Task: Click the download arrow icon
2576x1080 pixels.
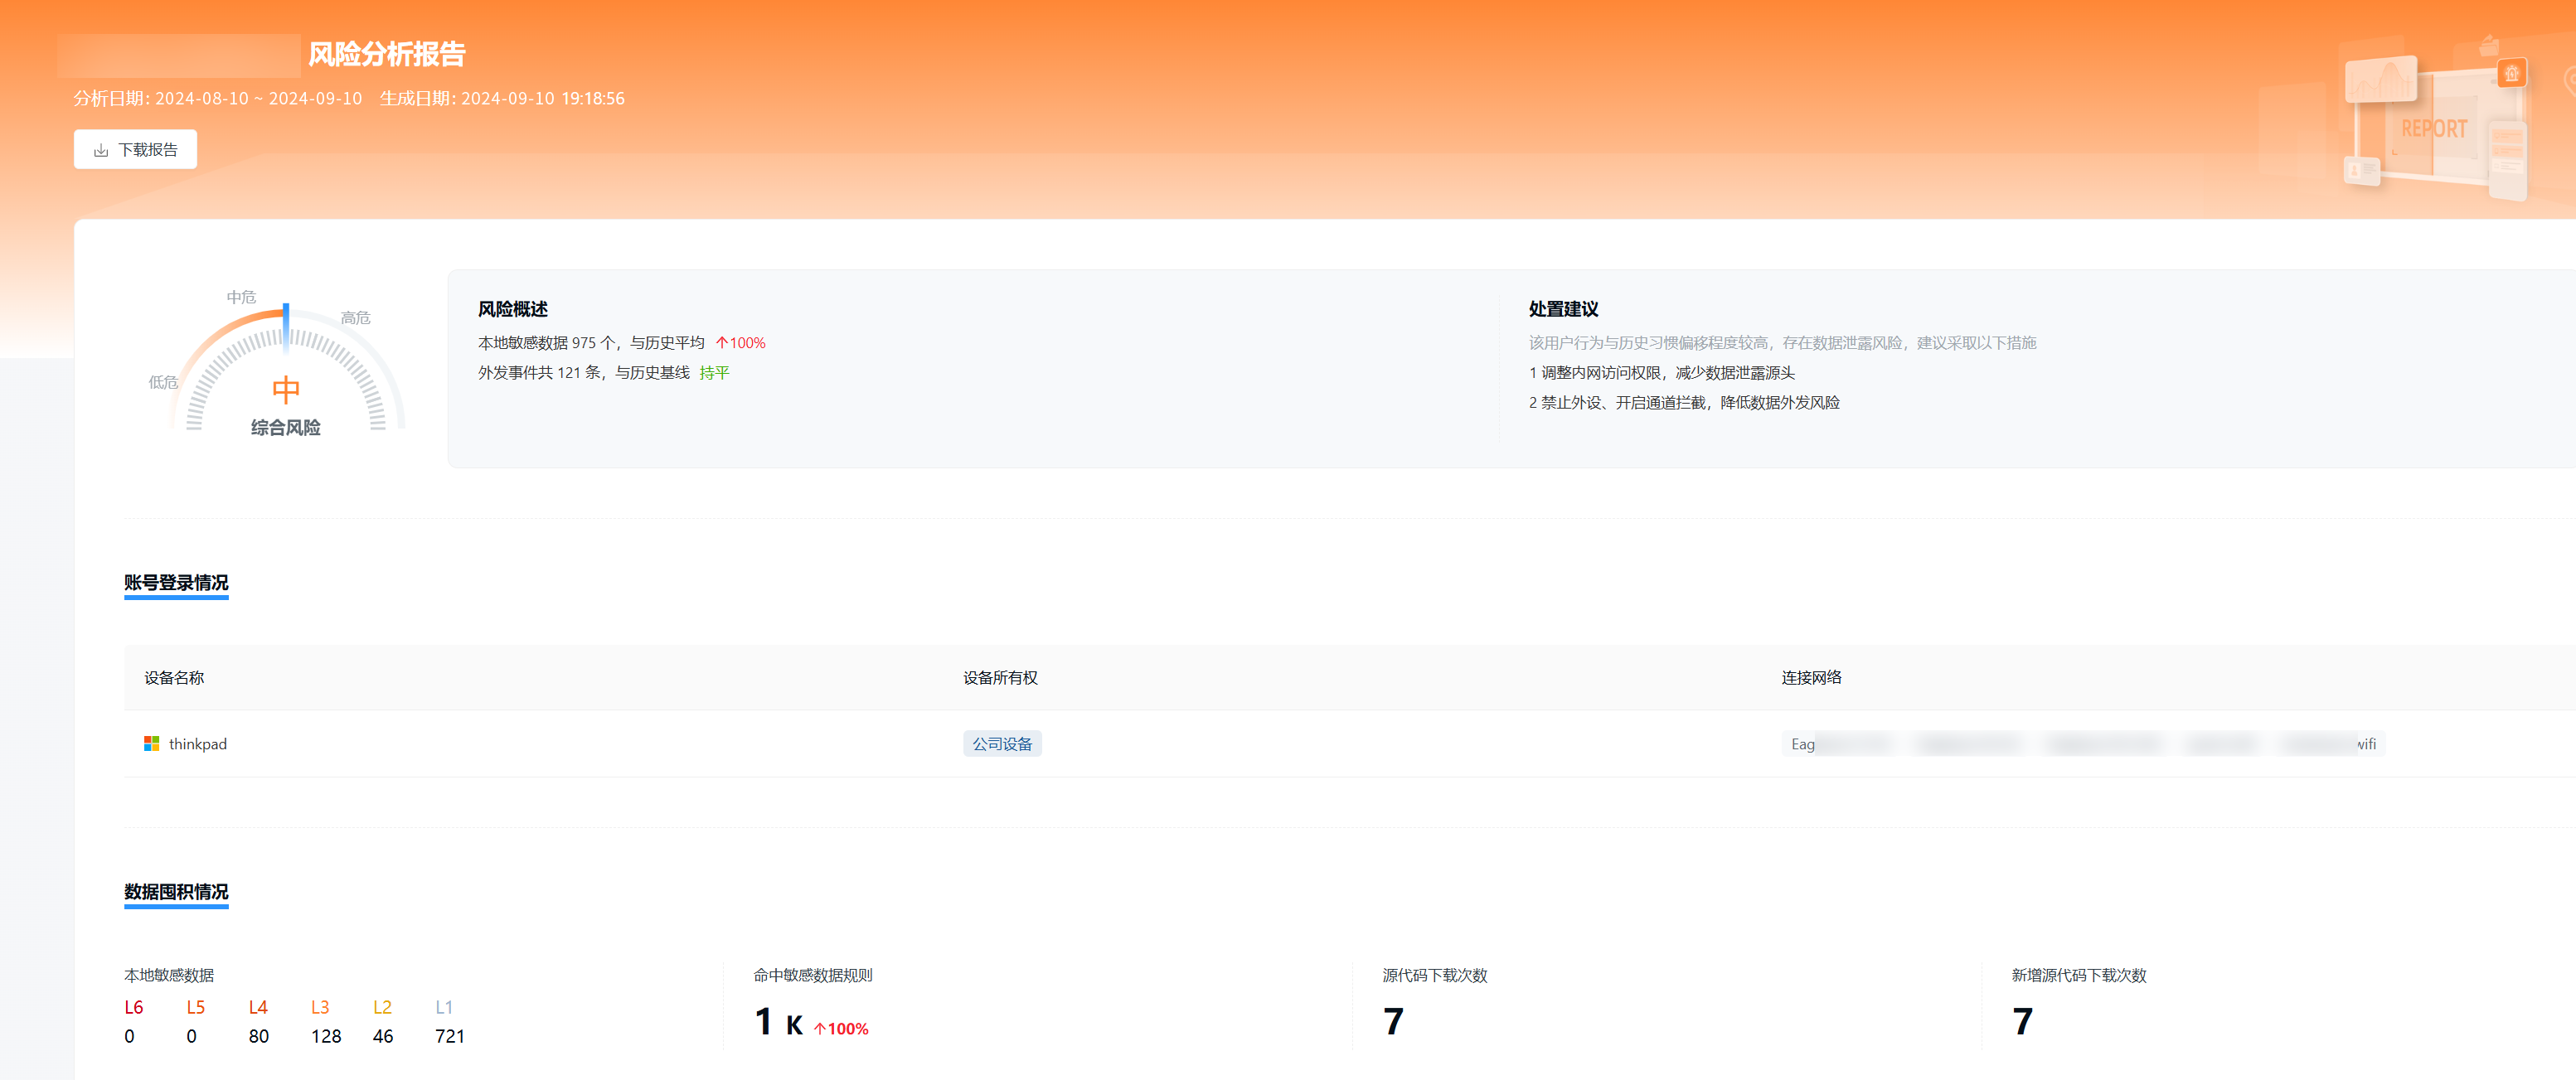Action: pyautogui.click(x=101, y=151)
